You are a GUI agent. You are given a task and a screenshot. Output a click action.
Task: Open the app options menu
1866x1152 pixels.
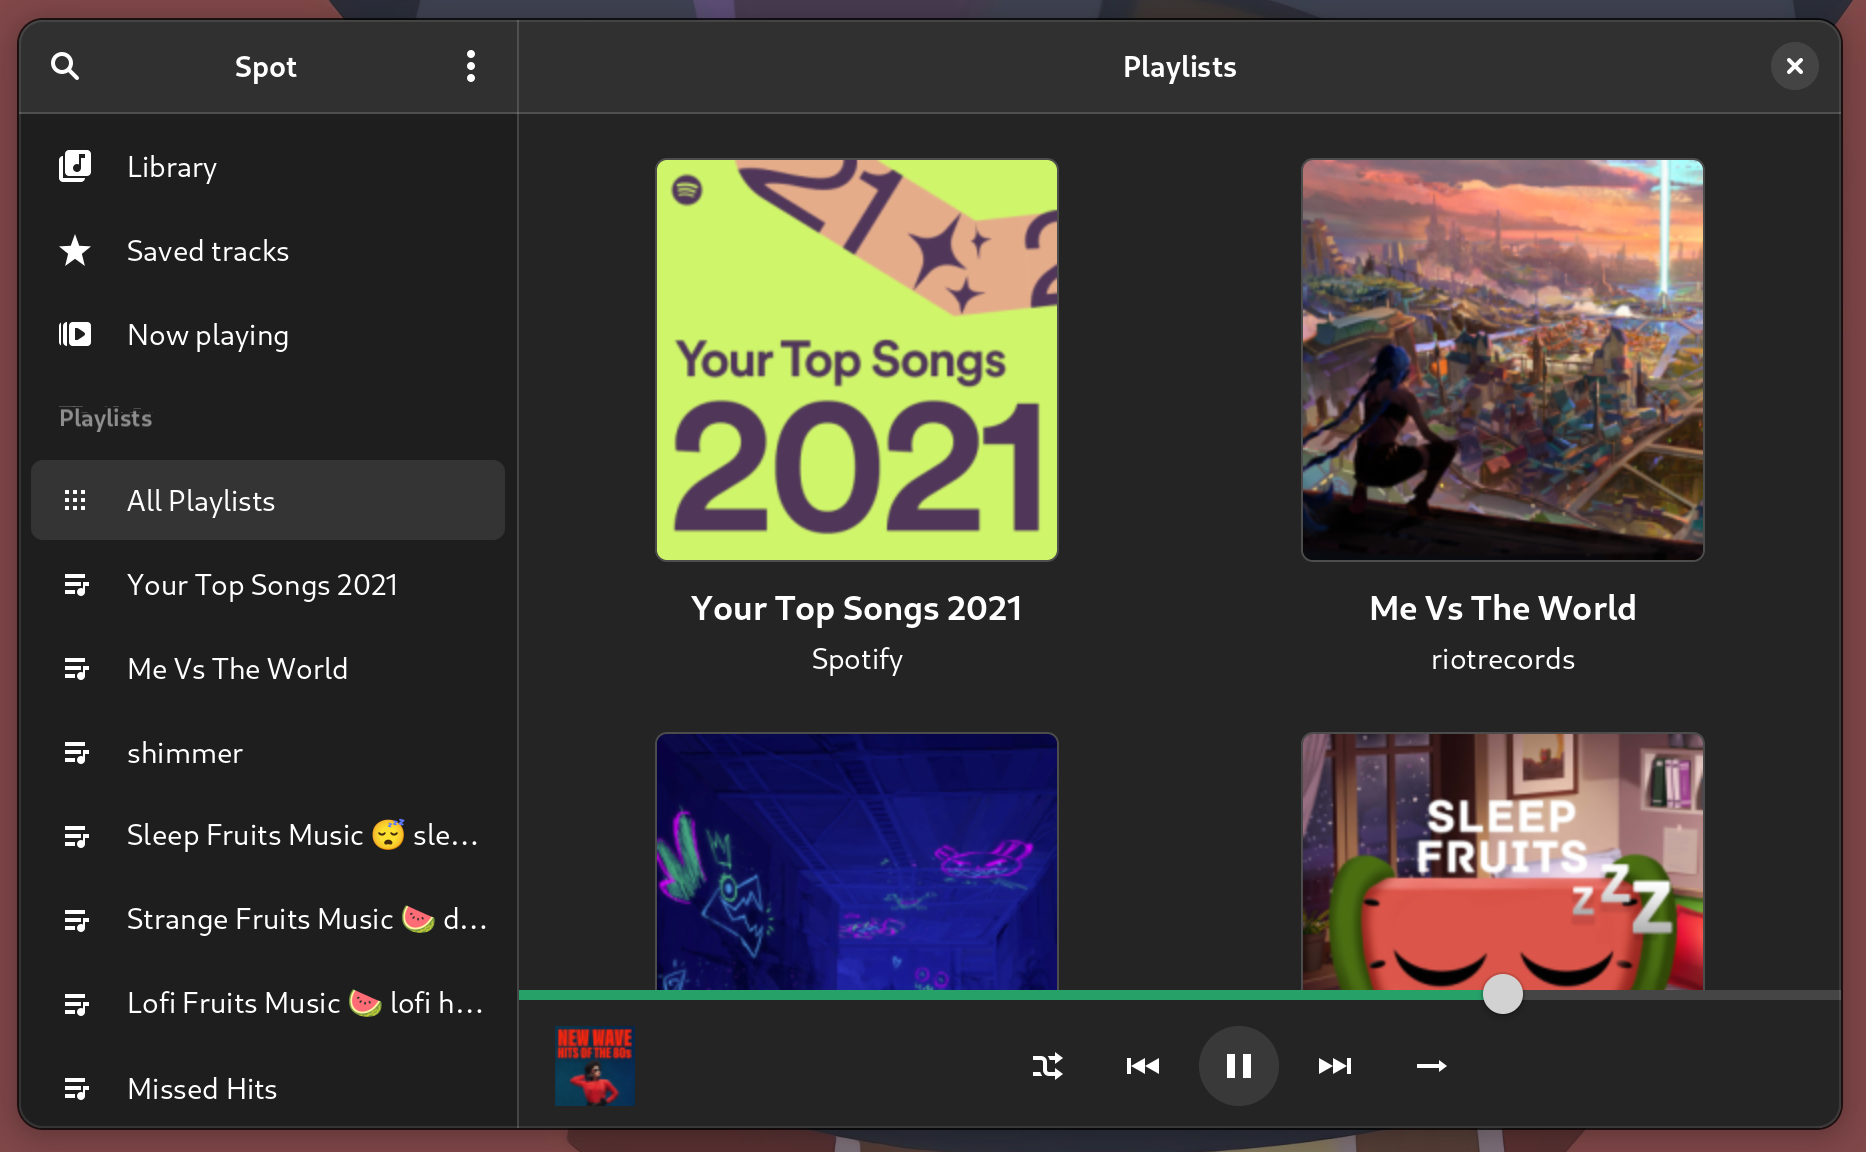[x=470, y=66]
